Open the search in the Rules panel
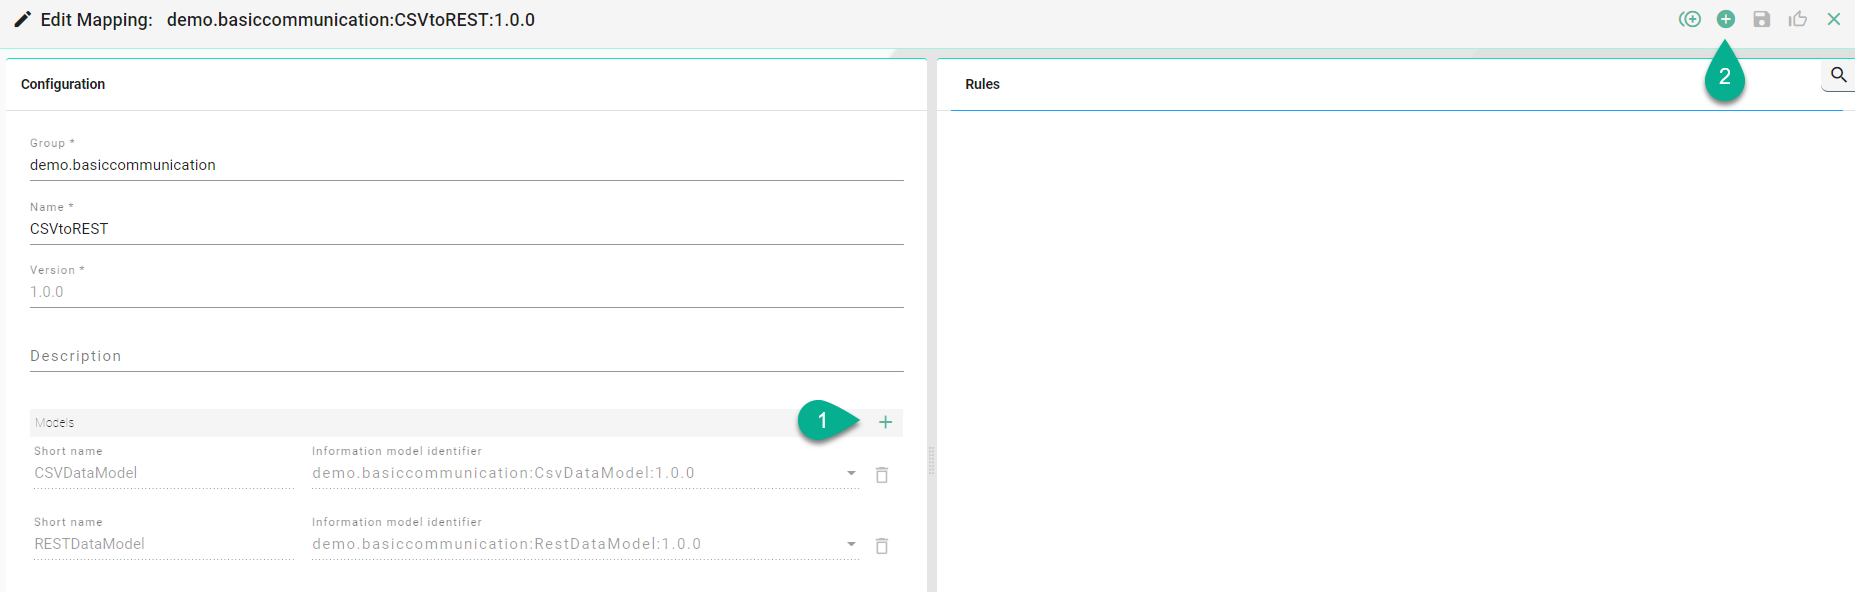1855x592 pixels. click(x=1839, y=75)
